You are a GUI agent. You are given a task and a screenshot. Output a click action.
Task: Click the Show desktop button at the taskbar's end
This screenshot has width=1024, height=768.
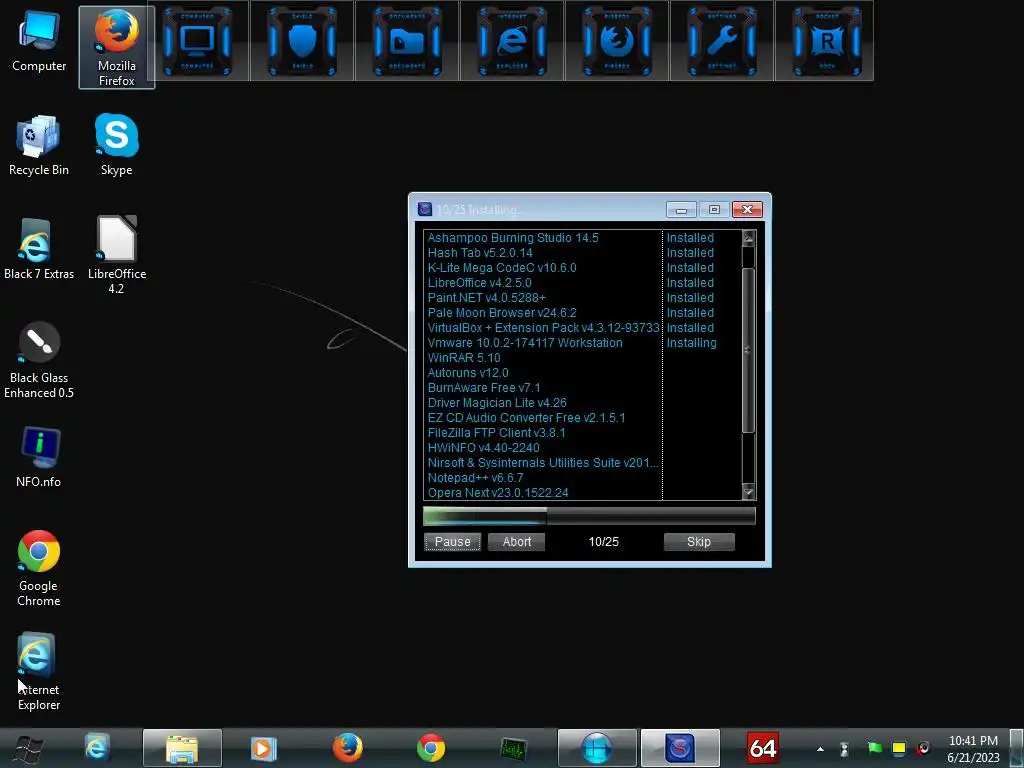tap(1017, 748)
